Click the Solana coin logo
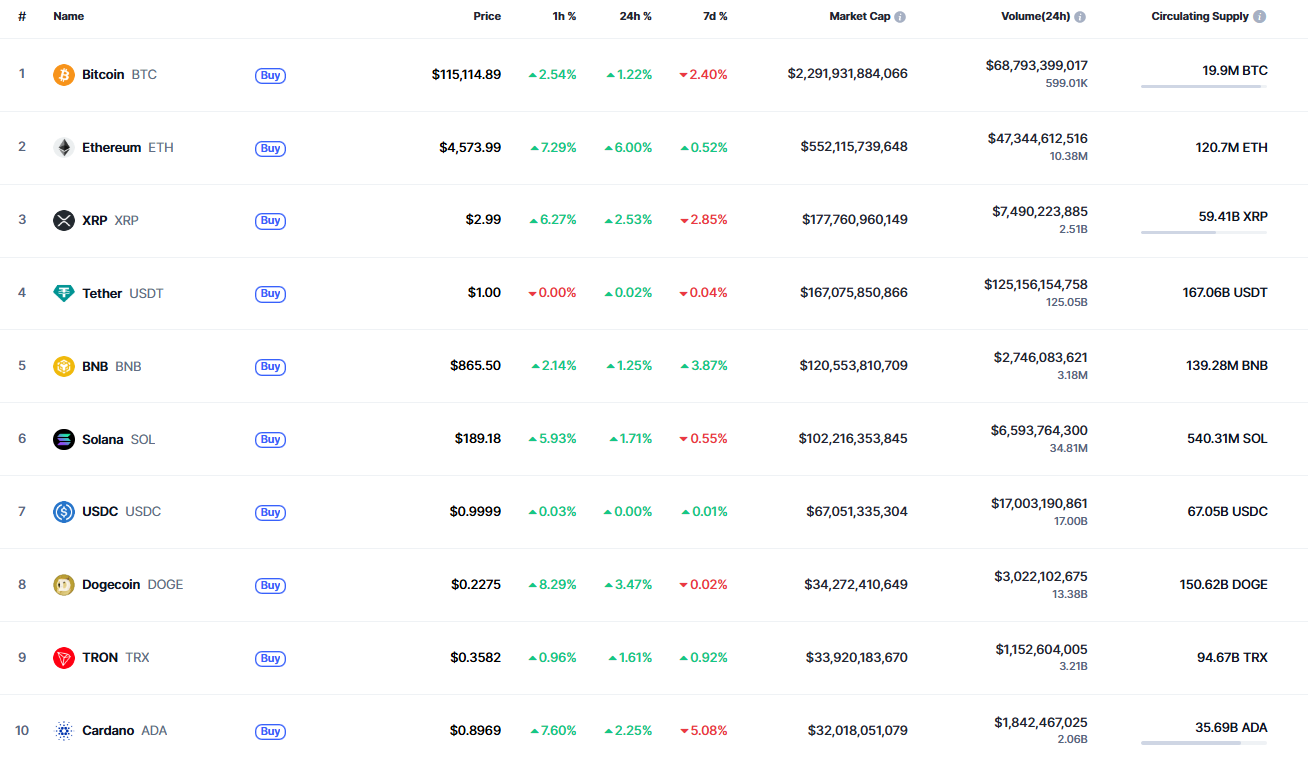The image size is (1308, 760). (64, 439)
